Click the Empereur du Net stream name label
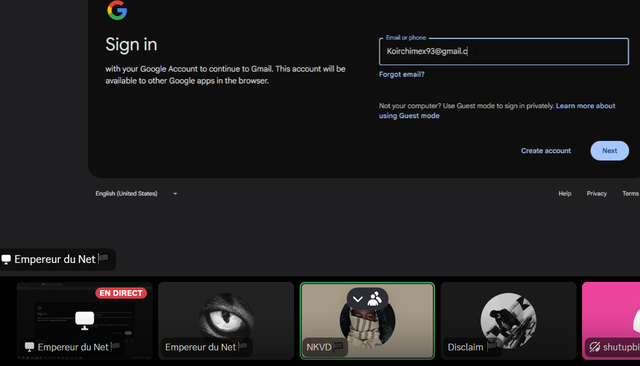The width and height of the screenshot is (640, 366). (58, 260)
